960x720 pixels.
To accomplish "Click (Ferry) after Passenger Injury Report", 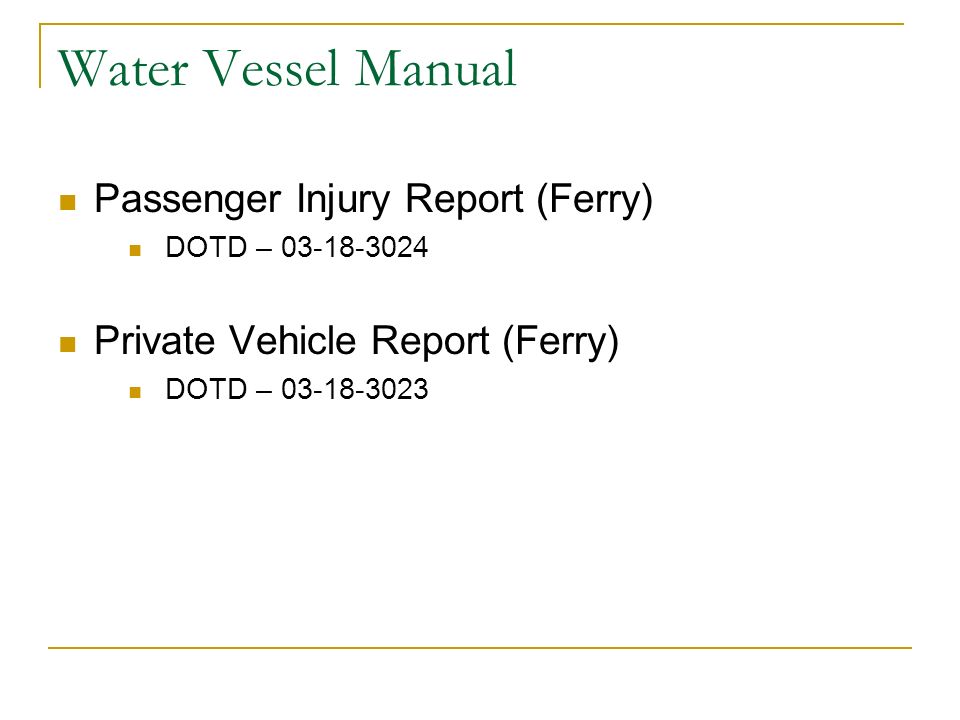I will pos(595,201).
